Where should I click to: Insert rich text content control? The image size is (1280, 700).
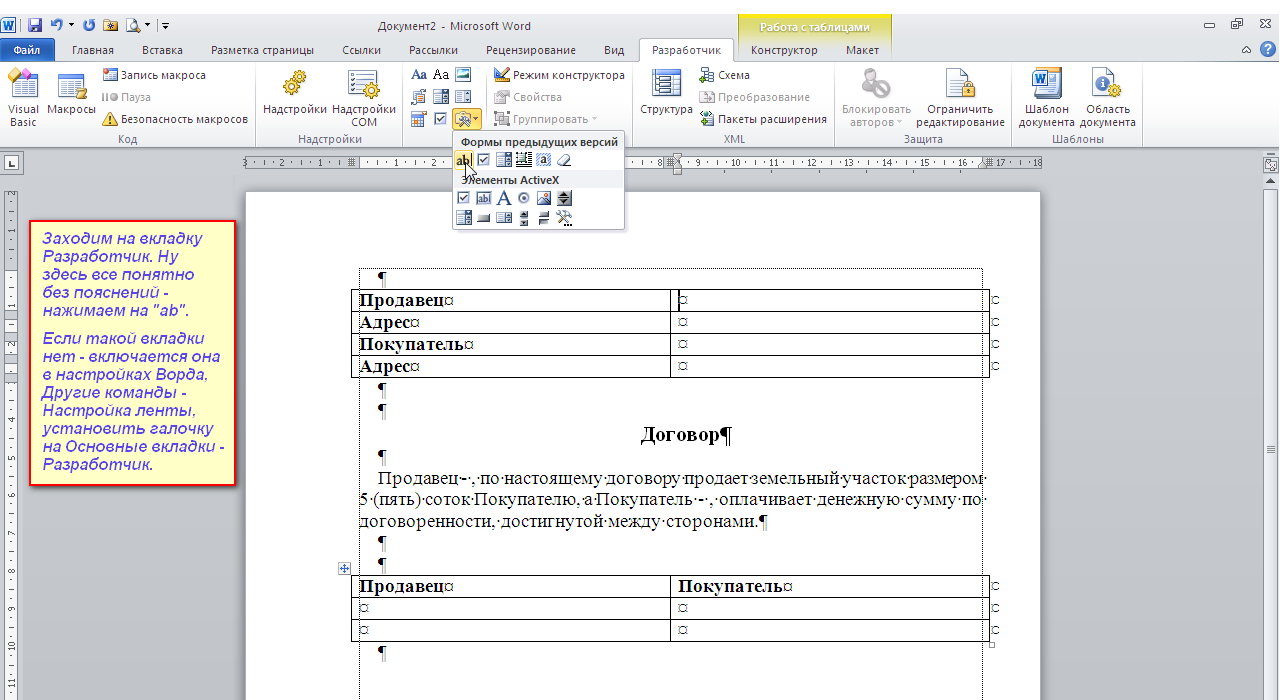tap(419, 75)
